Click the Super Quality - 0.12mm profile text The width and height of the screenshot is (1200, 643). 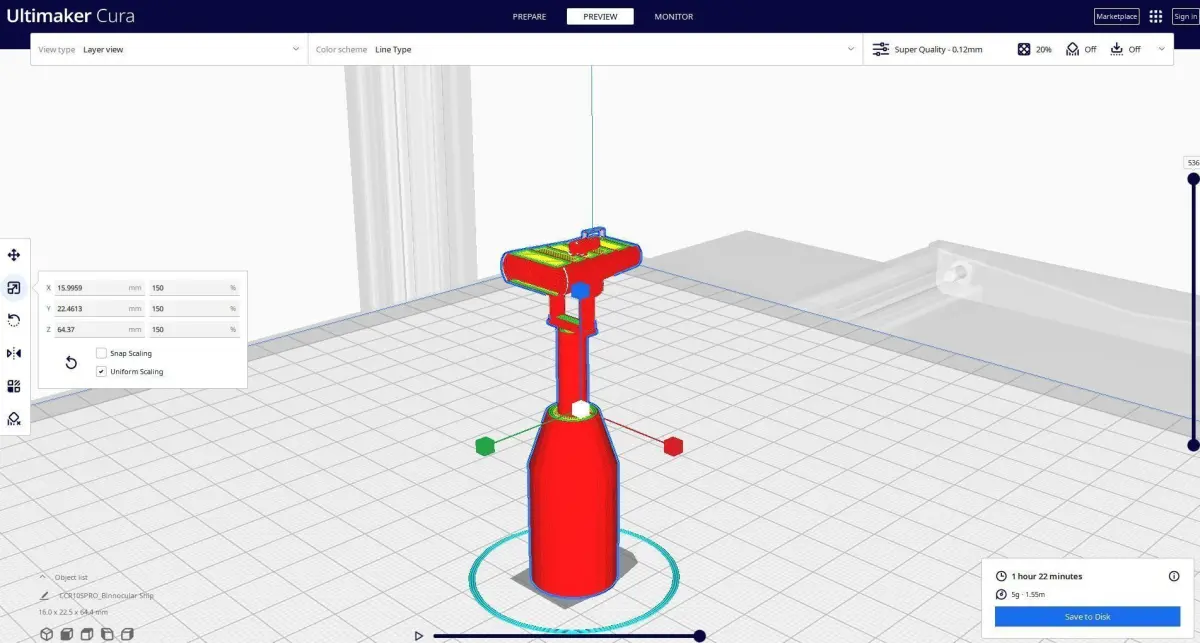[x=938, y=49]
